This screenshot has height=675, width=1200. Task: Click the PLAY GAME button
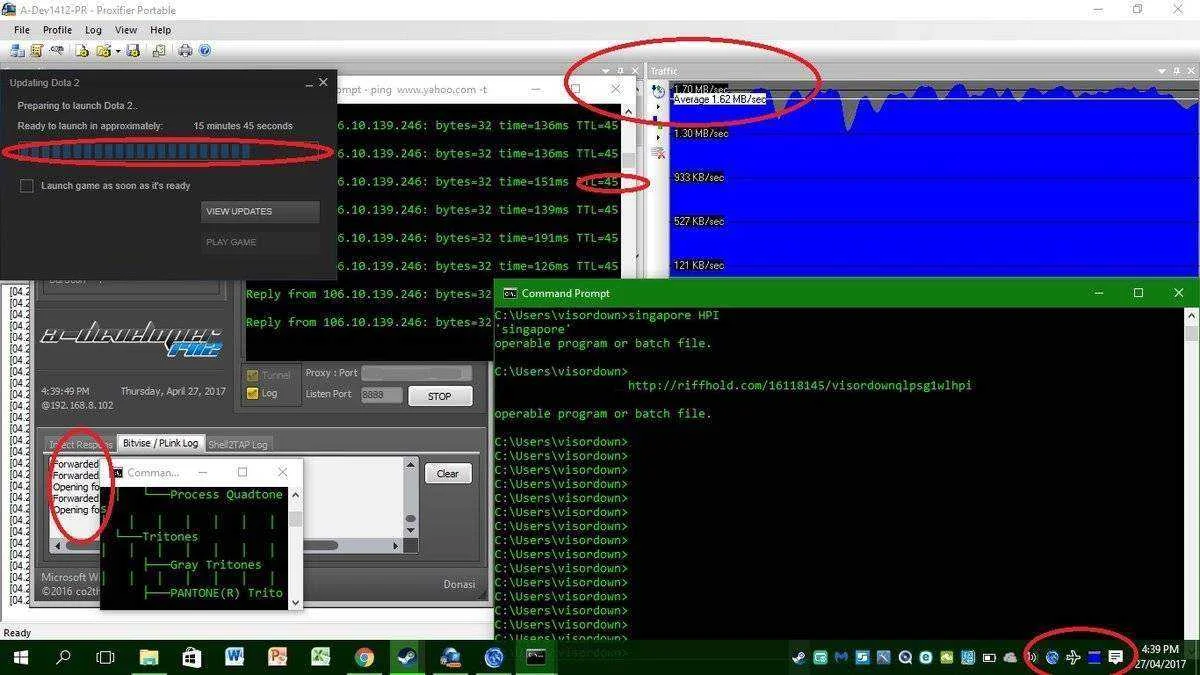click(260, 242)
